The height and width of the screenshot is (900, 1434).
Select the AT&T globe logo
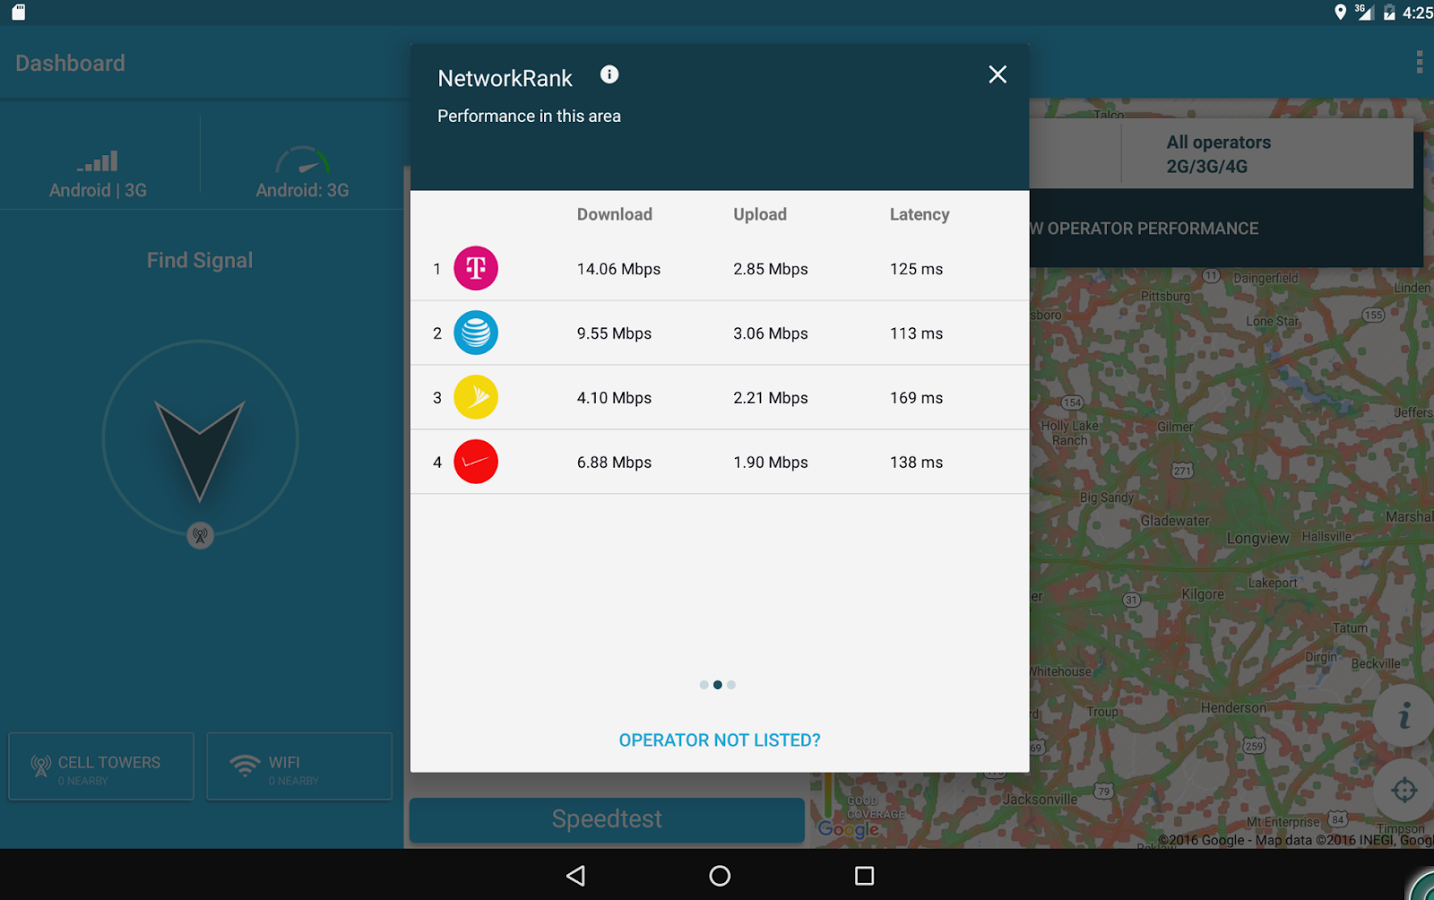476,333
